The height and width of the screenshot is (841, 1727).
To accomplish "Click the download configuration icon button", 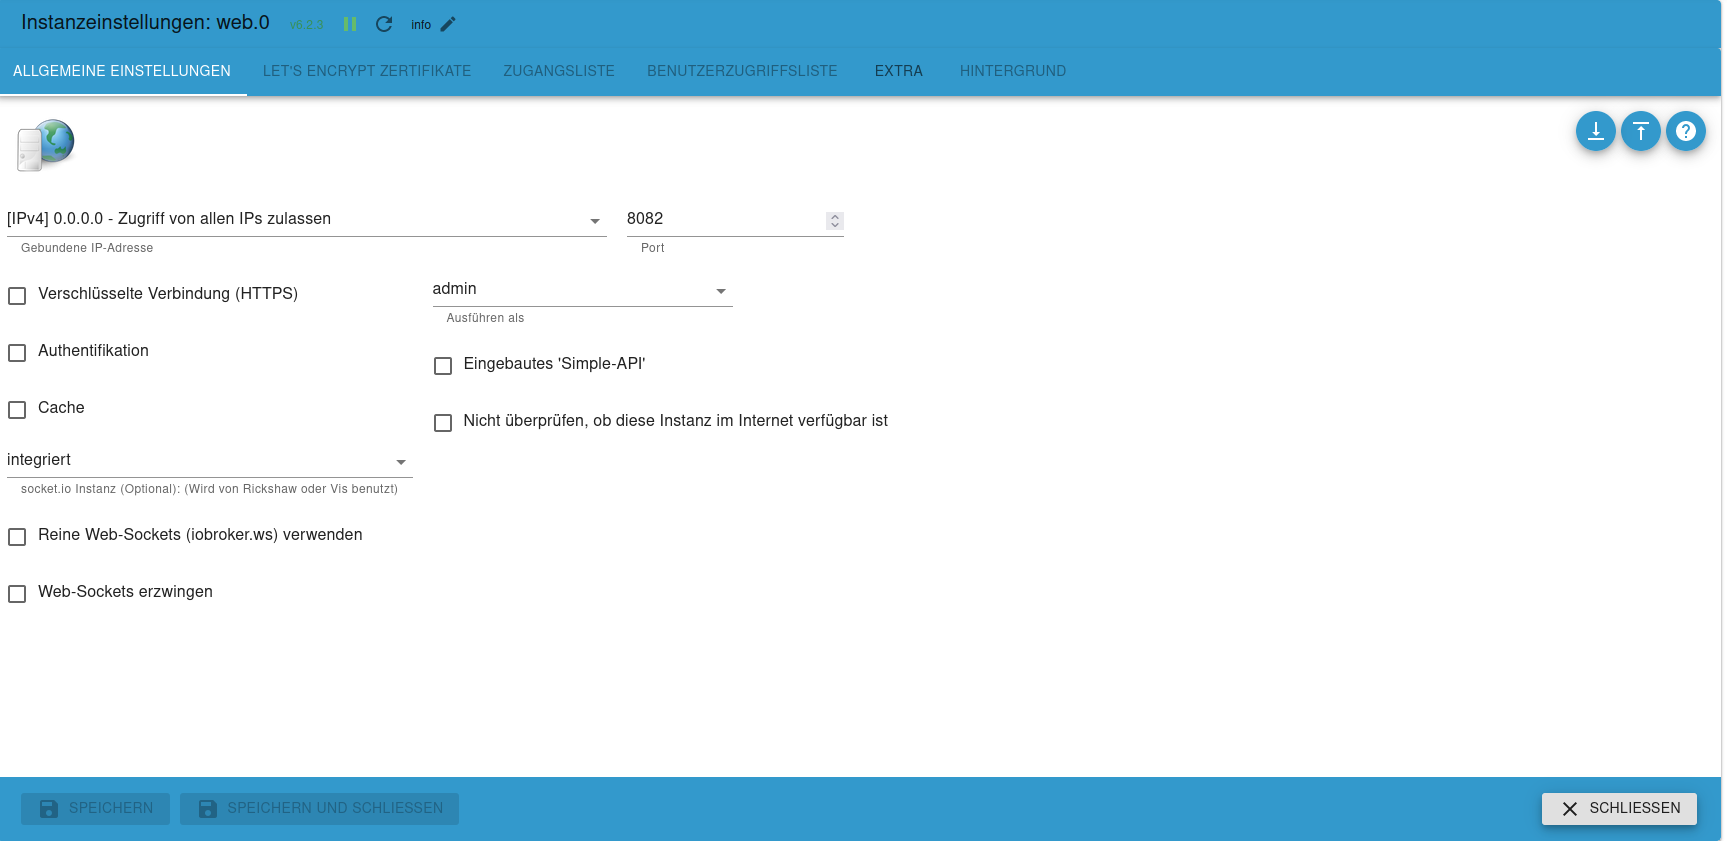I will 1595,131.
